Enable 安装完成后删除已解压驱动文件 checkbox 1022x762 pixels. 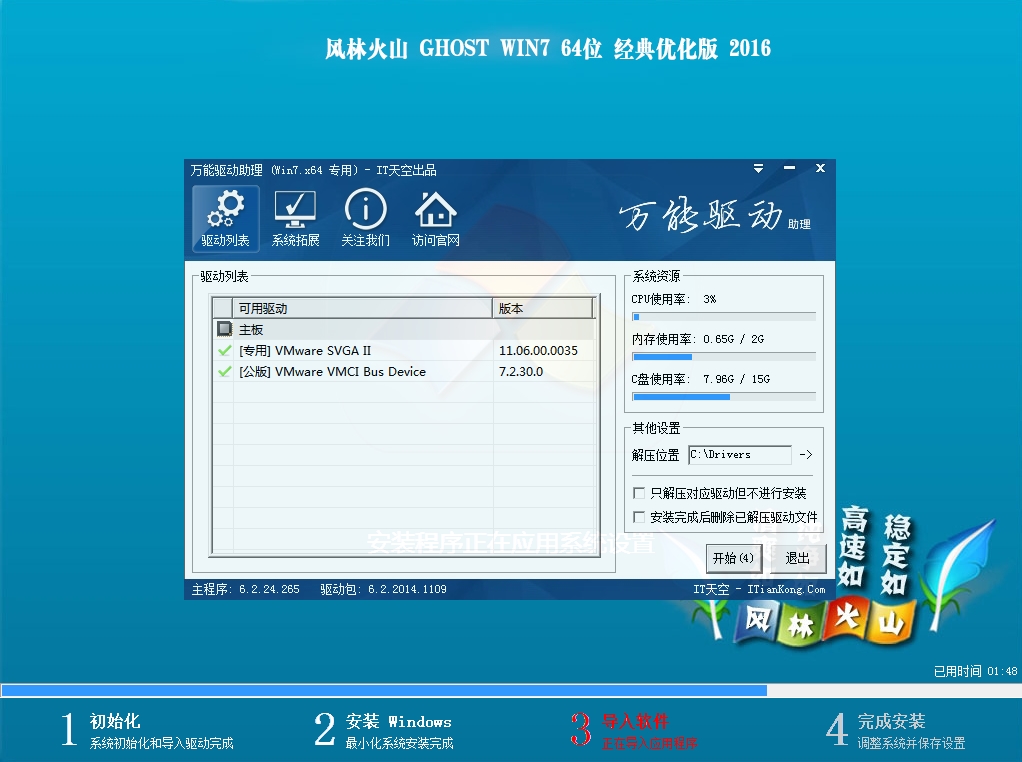pyautogui.click(x=639, y=517)
